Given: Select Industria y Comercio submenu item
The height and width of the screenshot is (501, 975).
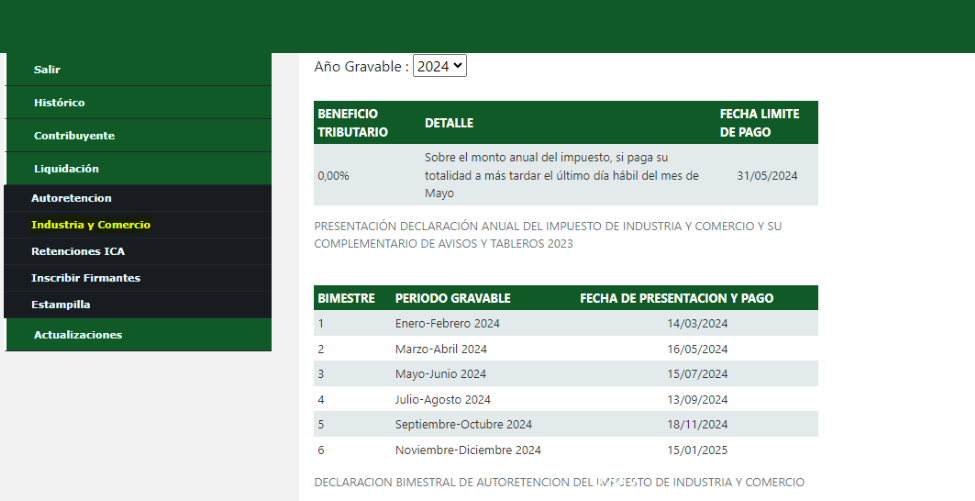Looking at the screenshot, I should click(x=137, y=225).
